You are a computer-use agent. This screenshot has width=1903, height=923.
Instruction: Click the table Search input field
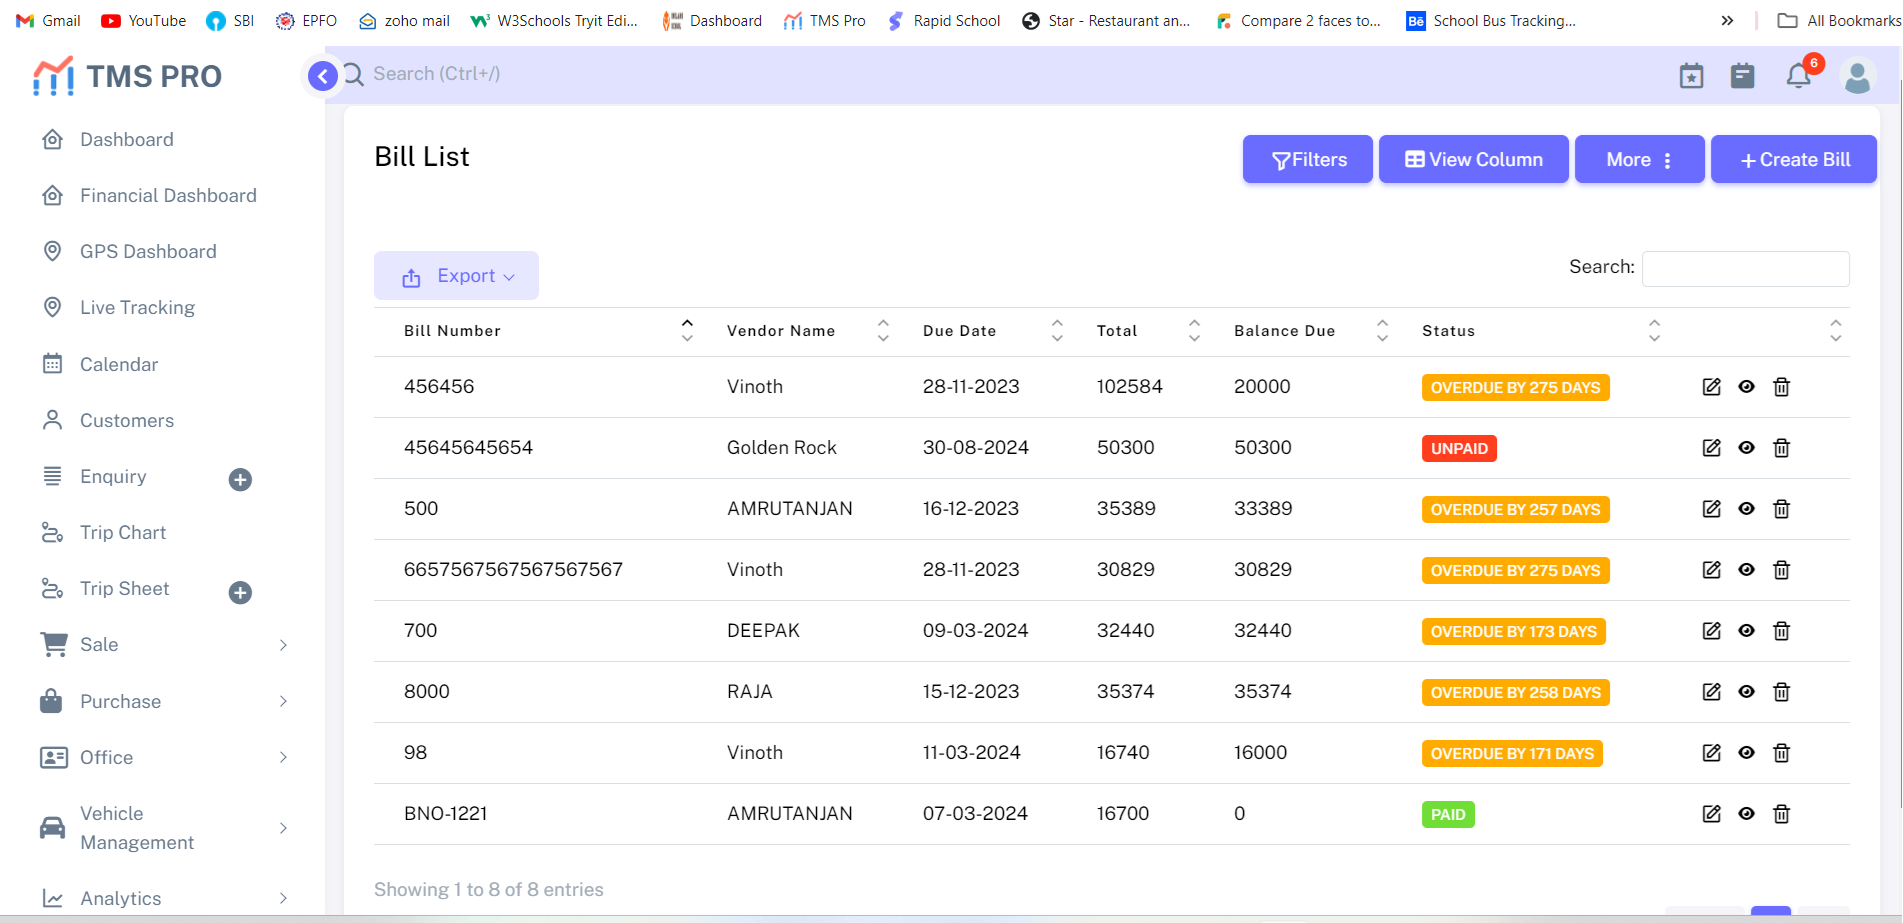(1746, 269)
